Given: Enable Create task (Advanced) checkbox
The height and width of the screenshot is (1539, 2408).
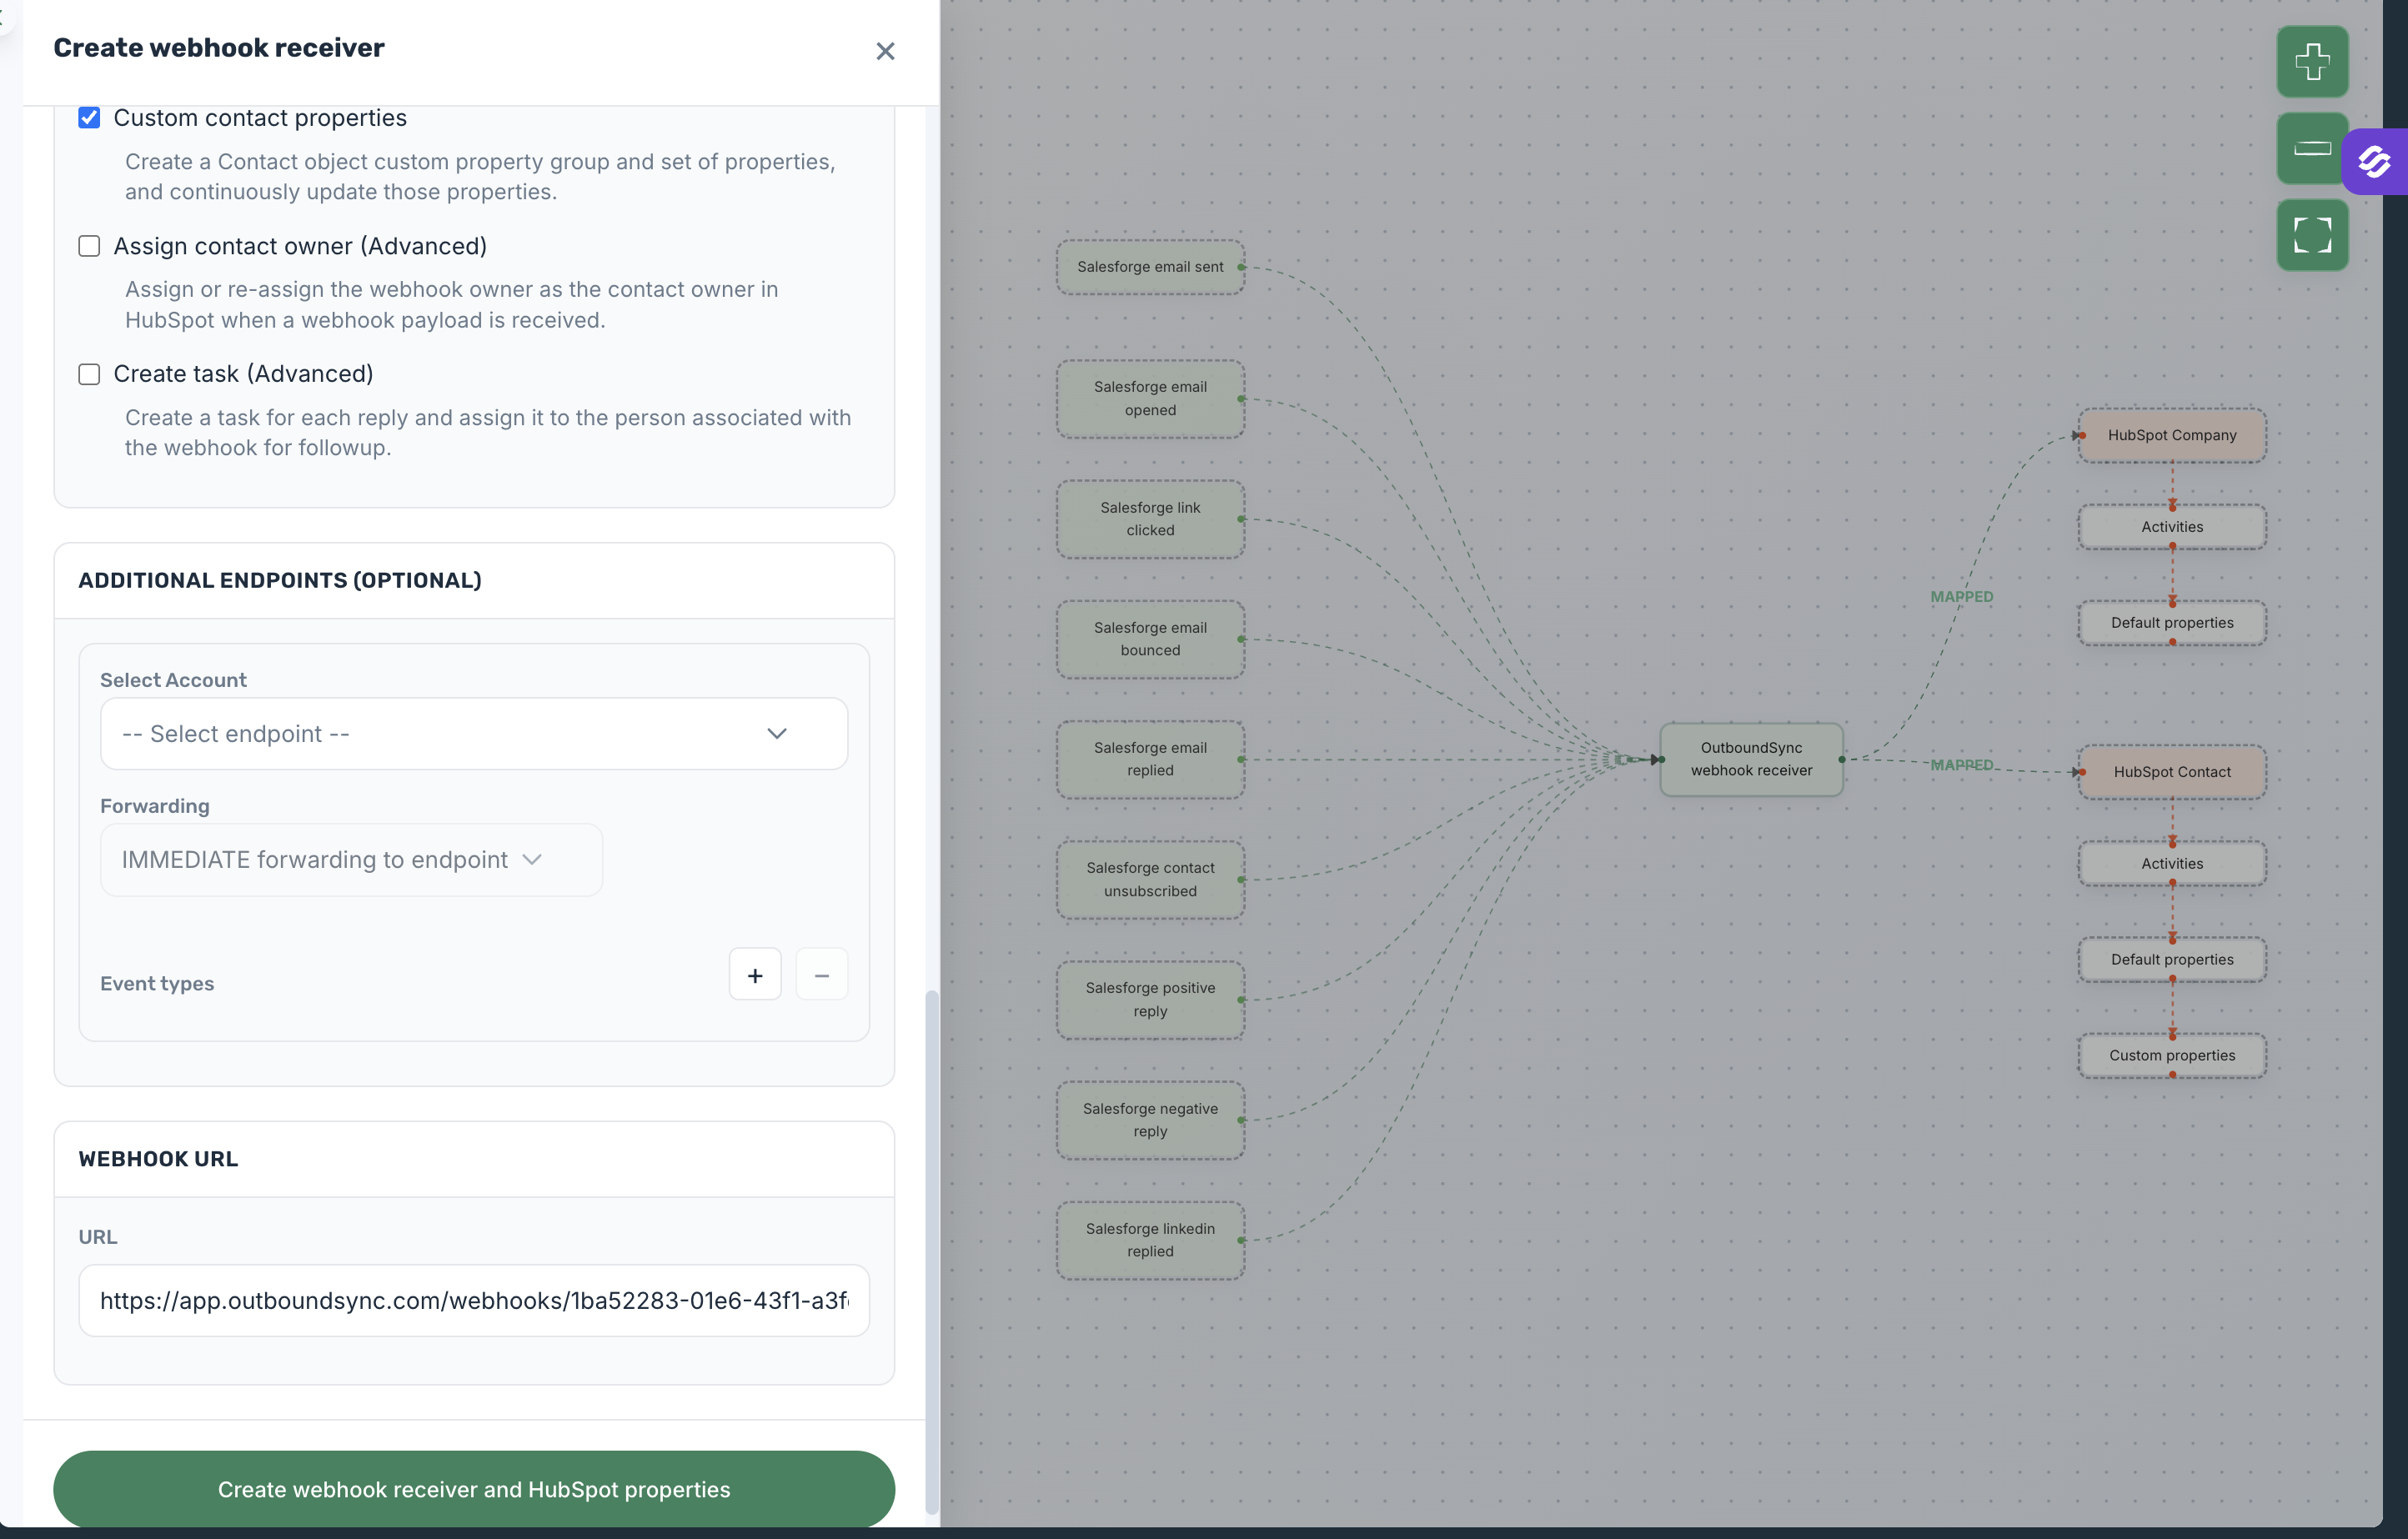Looking at the screenshot, I should pyautogui.click(x=89, y=374).
